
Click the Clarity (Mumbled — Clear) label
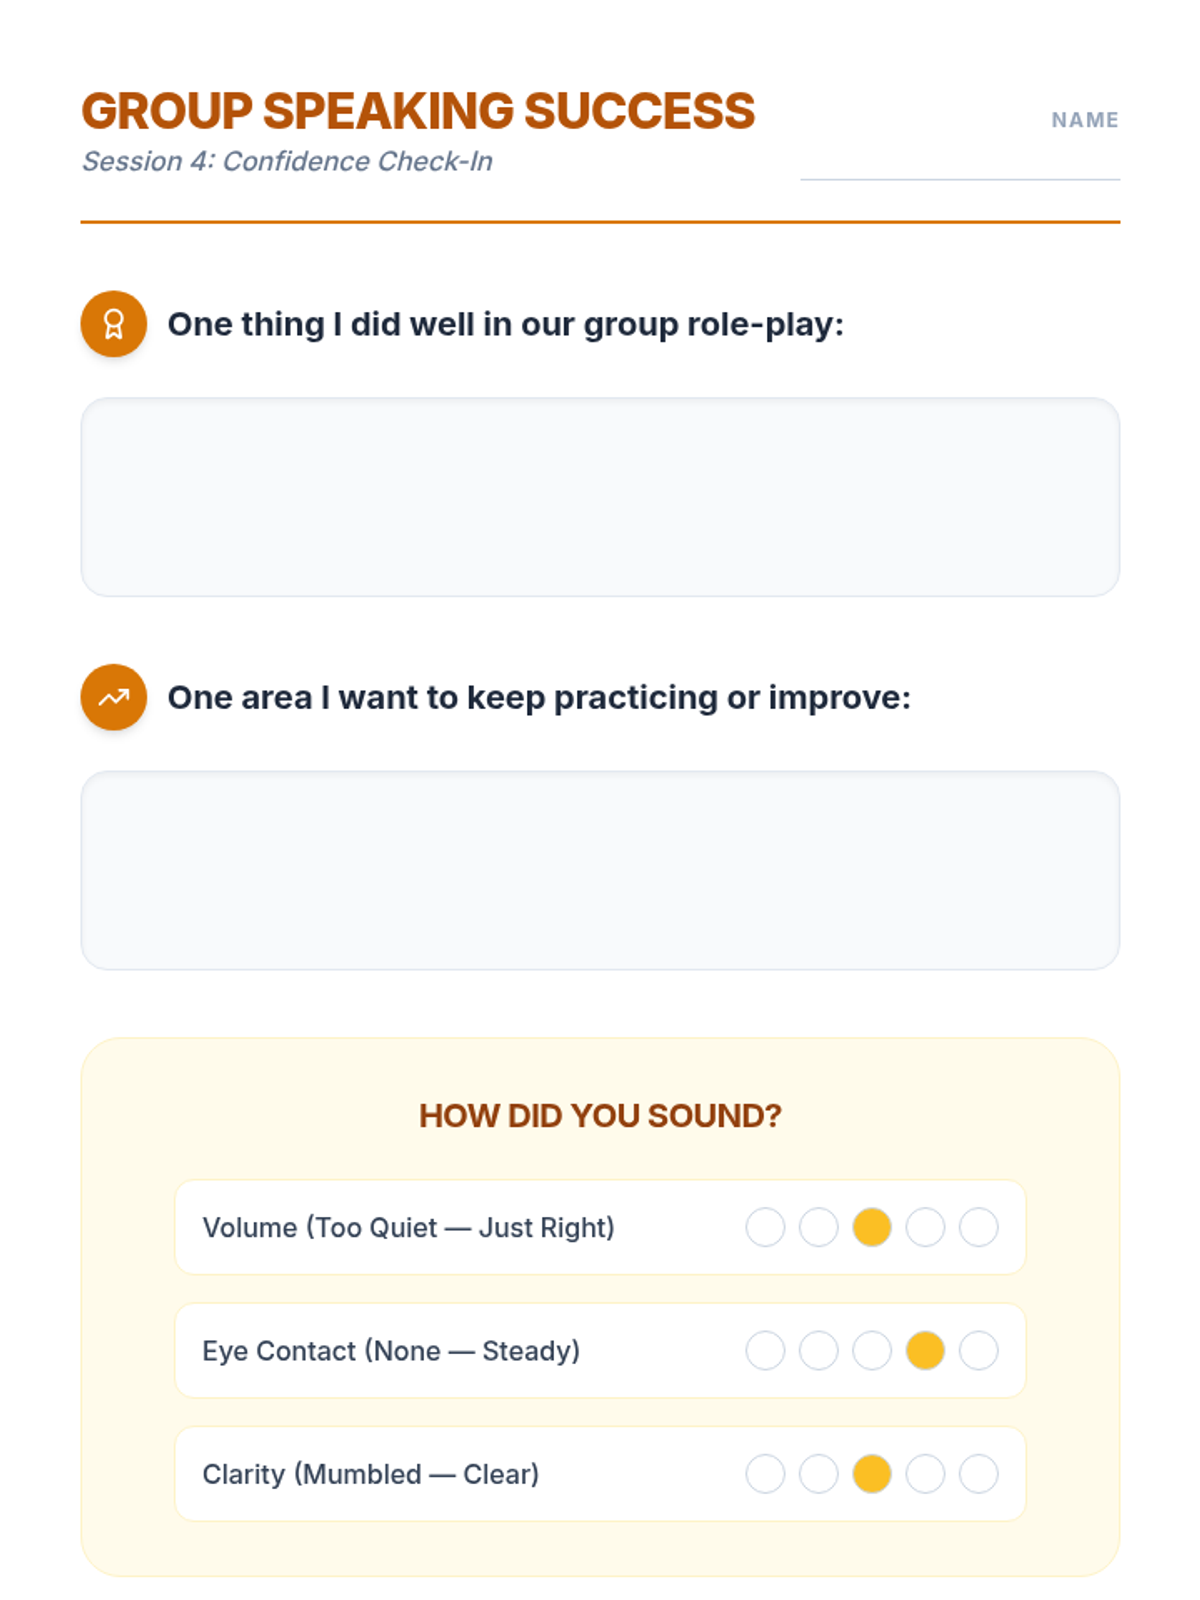tap(370, 1474)
